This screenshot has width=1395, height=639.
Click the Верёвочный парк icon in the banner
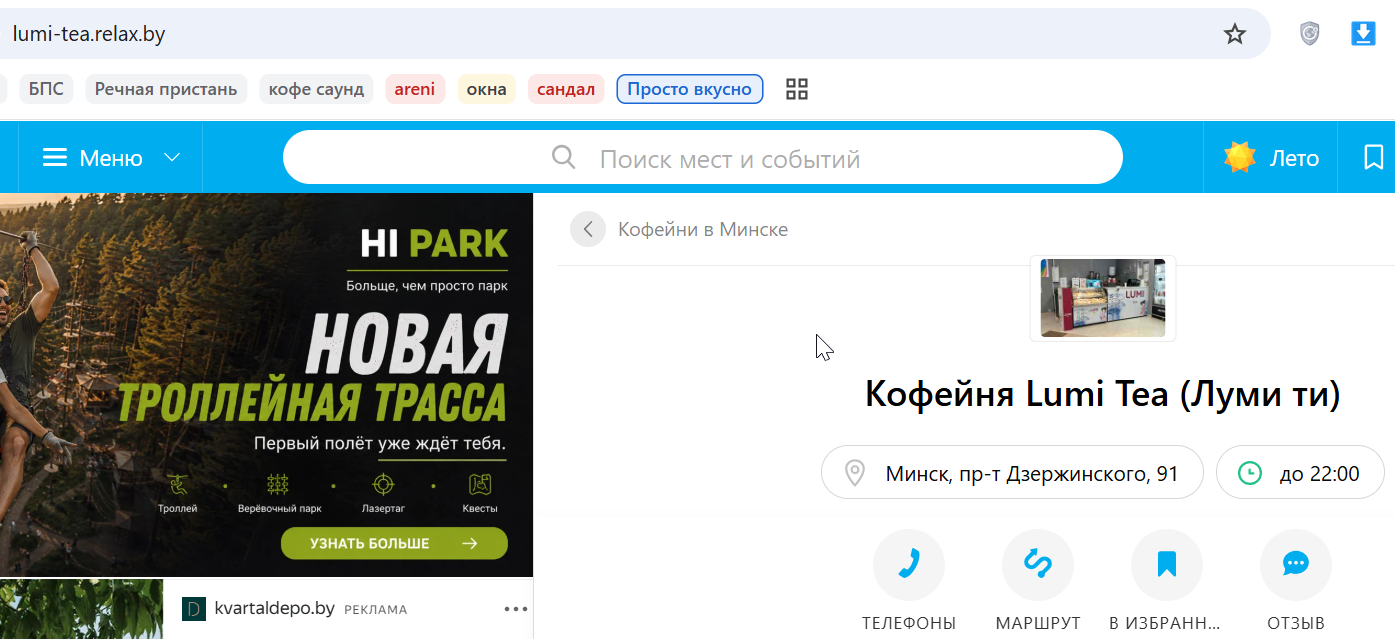(x=278, y=485)
